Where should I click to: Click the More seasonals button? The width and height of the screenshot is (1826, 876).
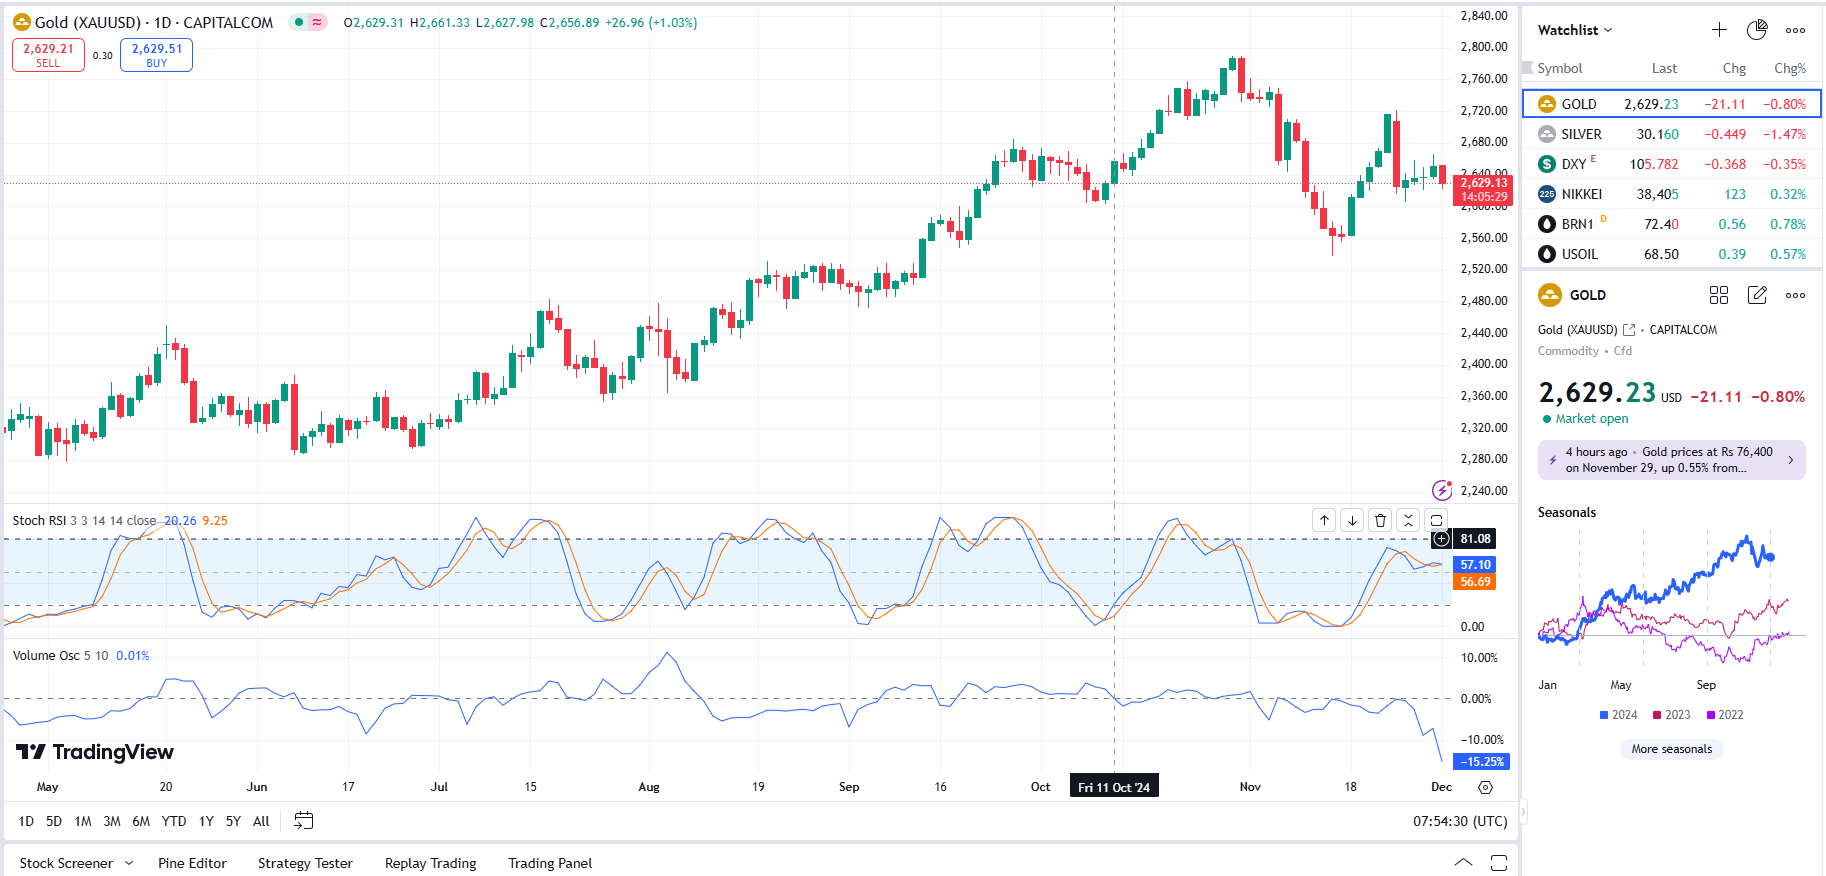(x=1672, y=749)
